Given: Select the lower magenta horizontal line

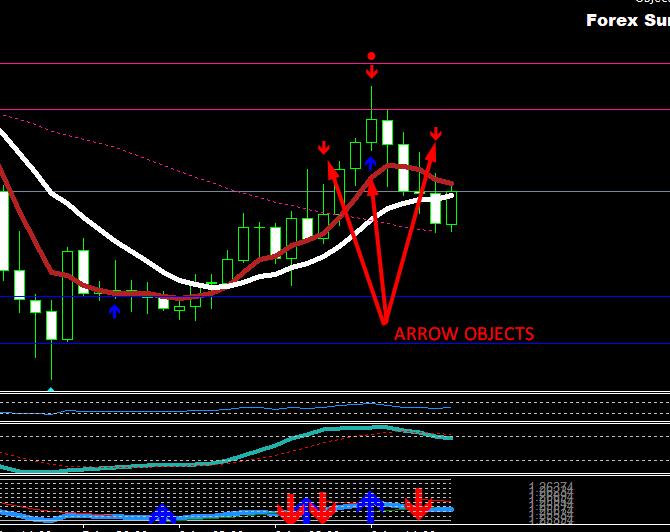Looking at the screenshot, I should coord(335,110).
